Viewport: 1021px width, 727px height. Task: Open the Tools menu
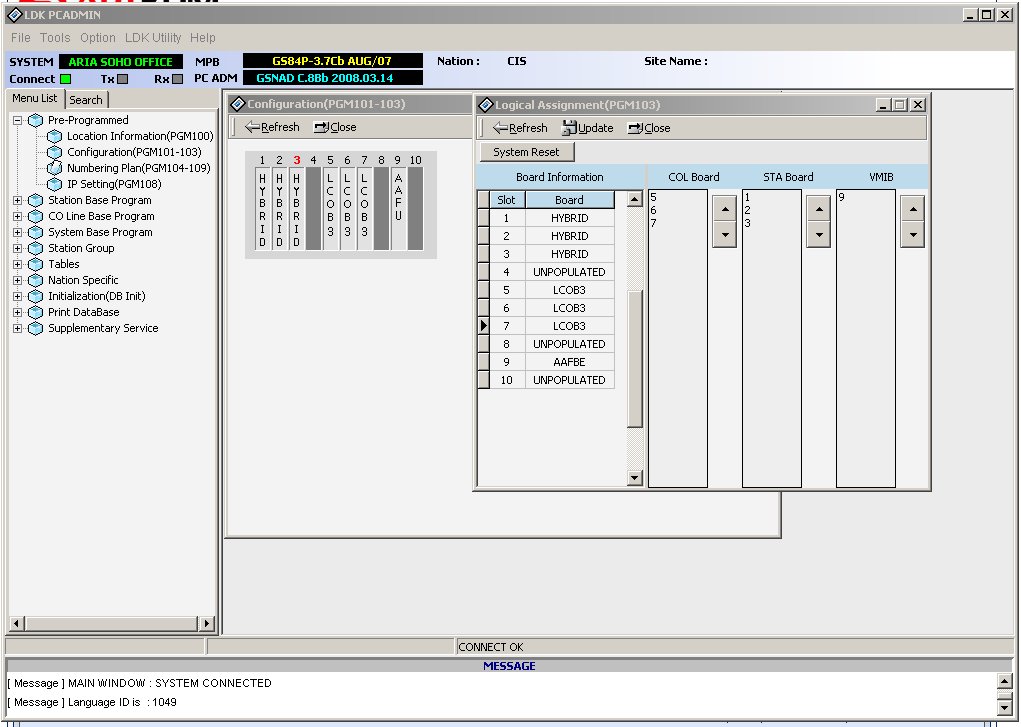click(55, 38)
